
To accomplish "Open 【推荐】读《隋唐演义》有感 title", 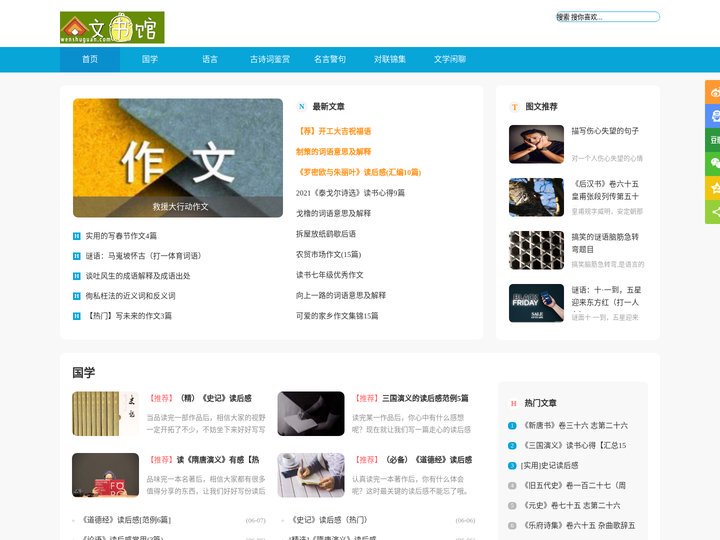I will coord(203,460).
